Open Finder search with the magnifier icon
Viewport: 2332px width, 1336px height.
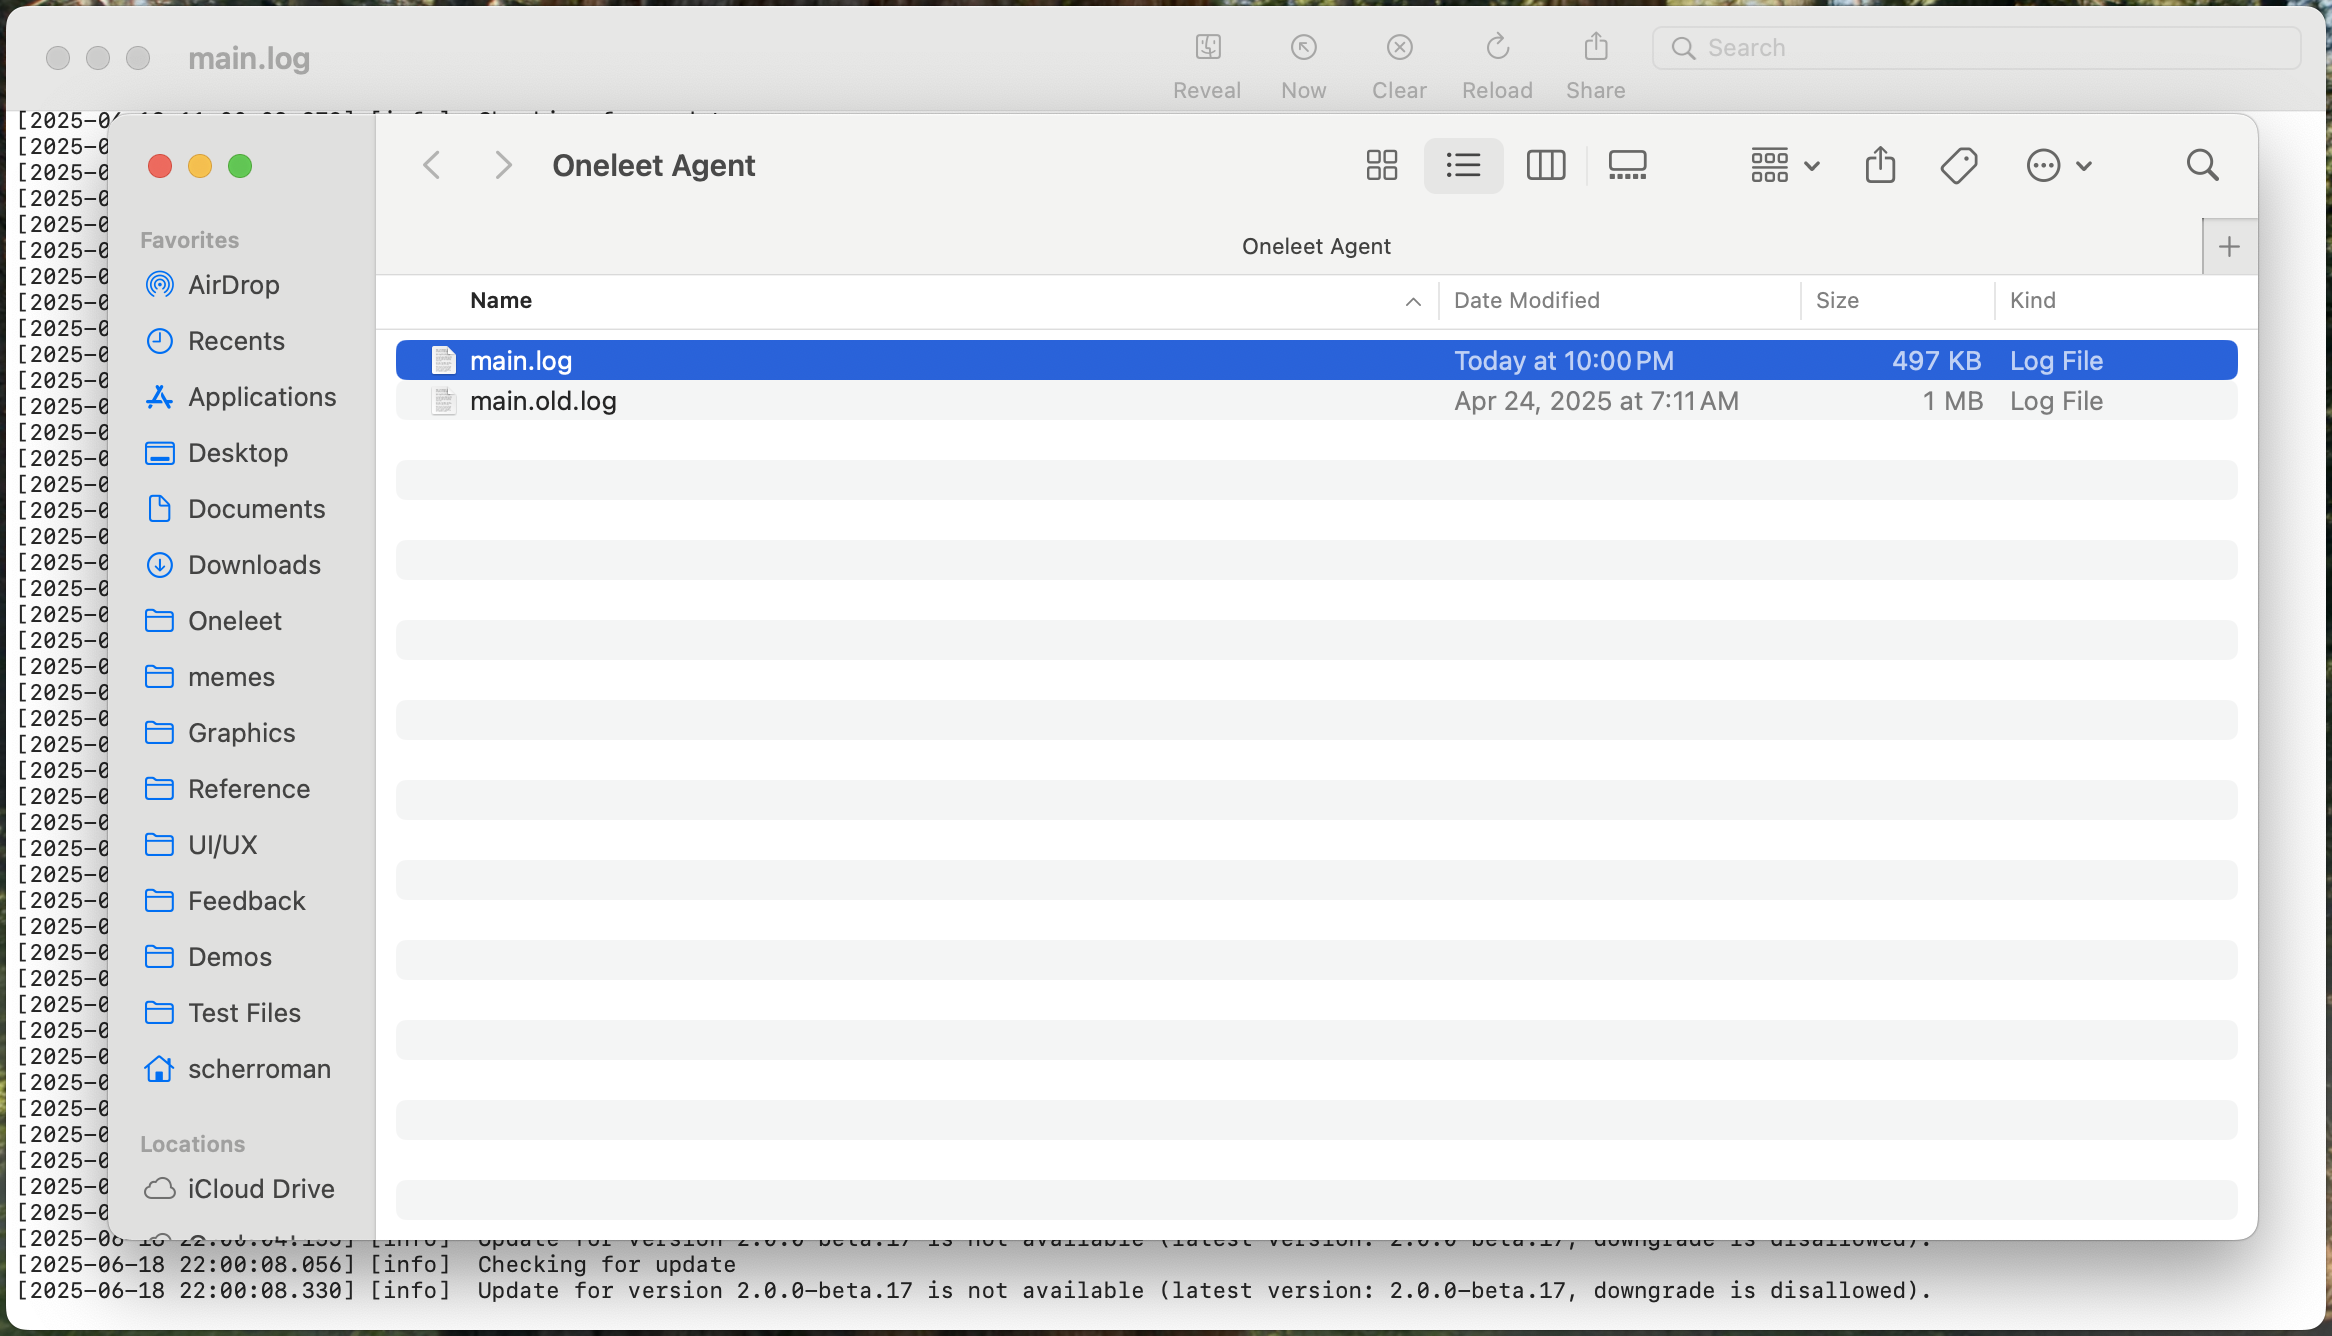2203,165
